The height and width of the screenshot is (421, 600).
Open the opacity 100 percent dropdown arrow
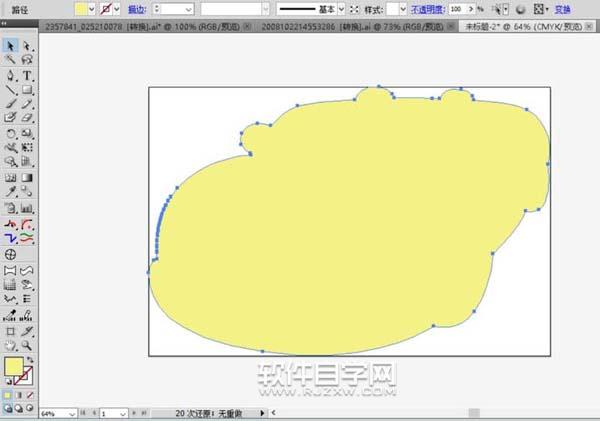469,8
